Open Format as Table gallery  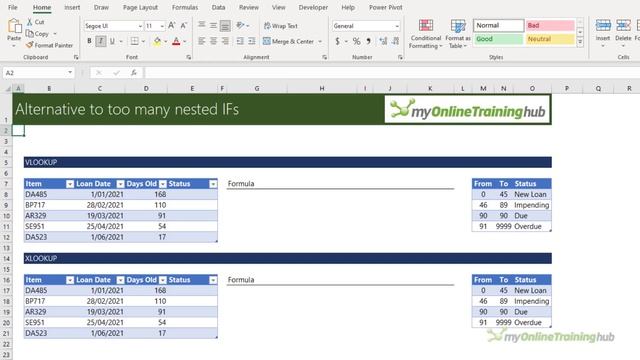pos(458,34)
